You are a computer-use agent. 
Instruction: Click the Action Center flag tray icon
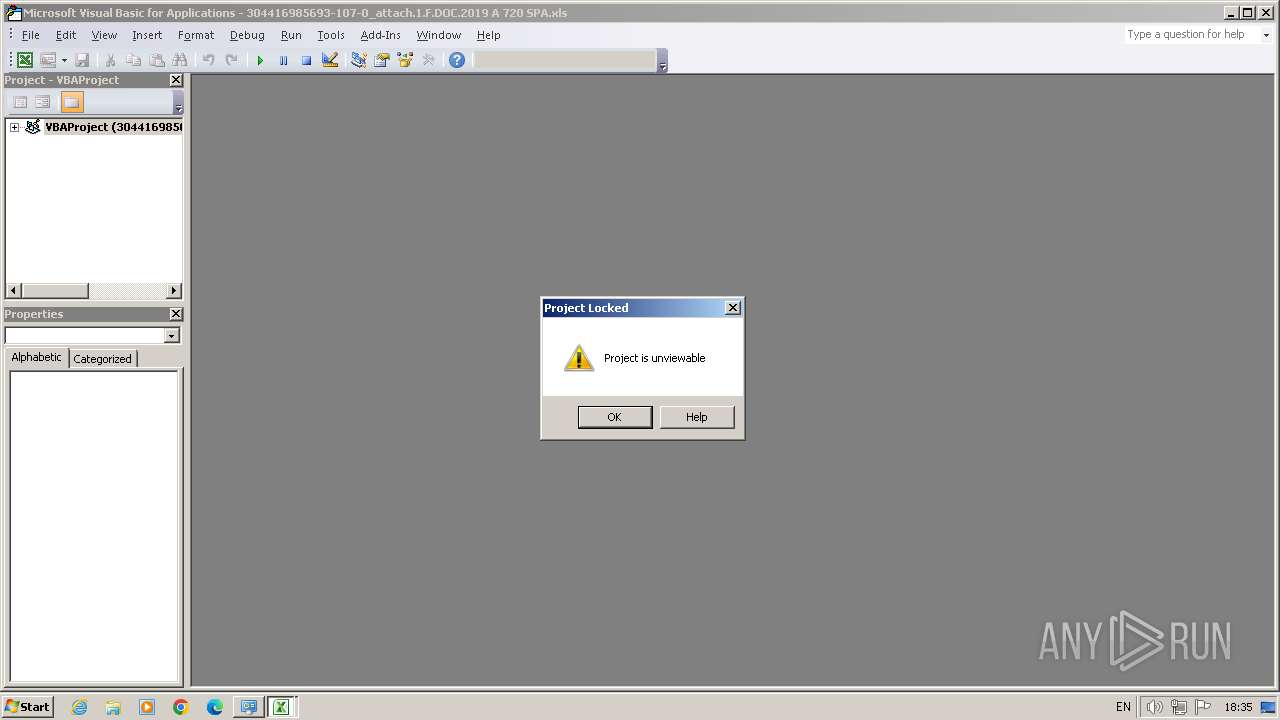pyautogui.click(x=1203, y=707)
